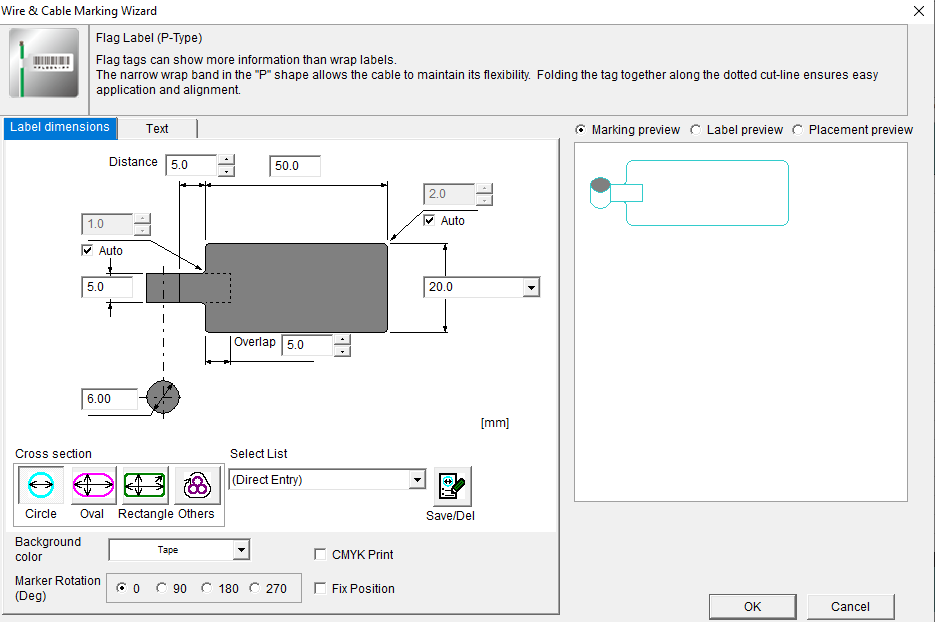Select Label preview radio button

696,130
